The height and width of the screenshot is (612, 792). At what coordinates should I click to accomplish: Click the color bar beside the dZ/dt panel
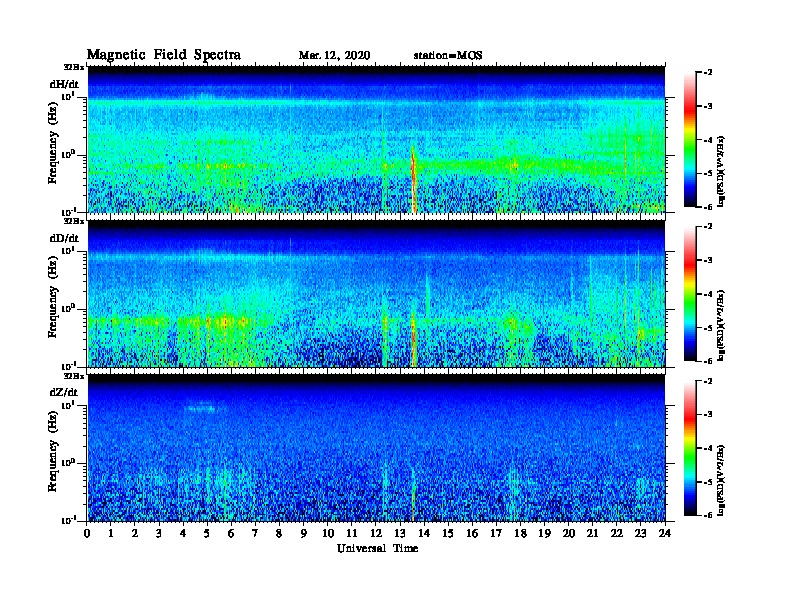pos(690,448)
